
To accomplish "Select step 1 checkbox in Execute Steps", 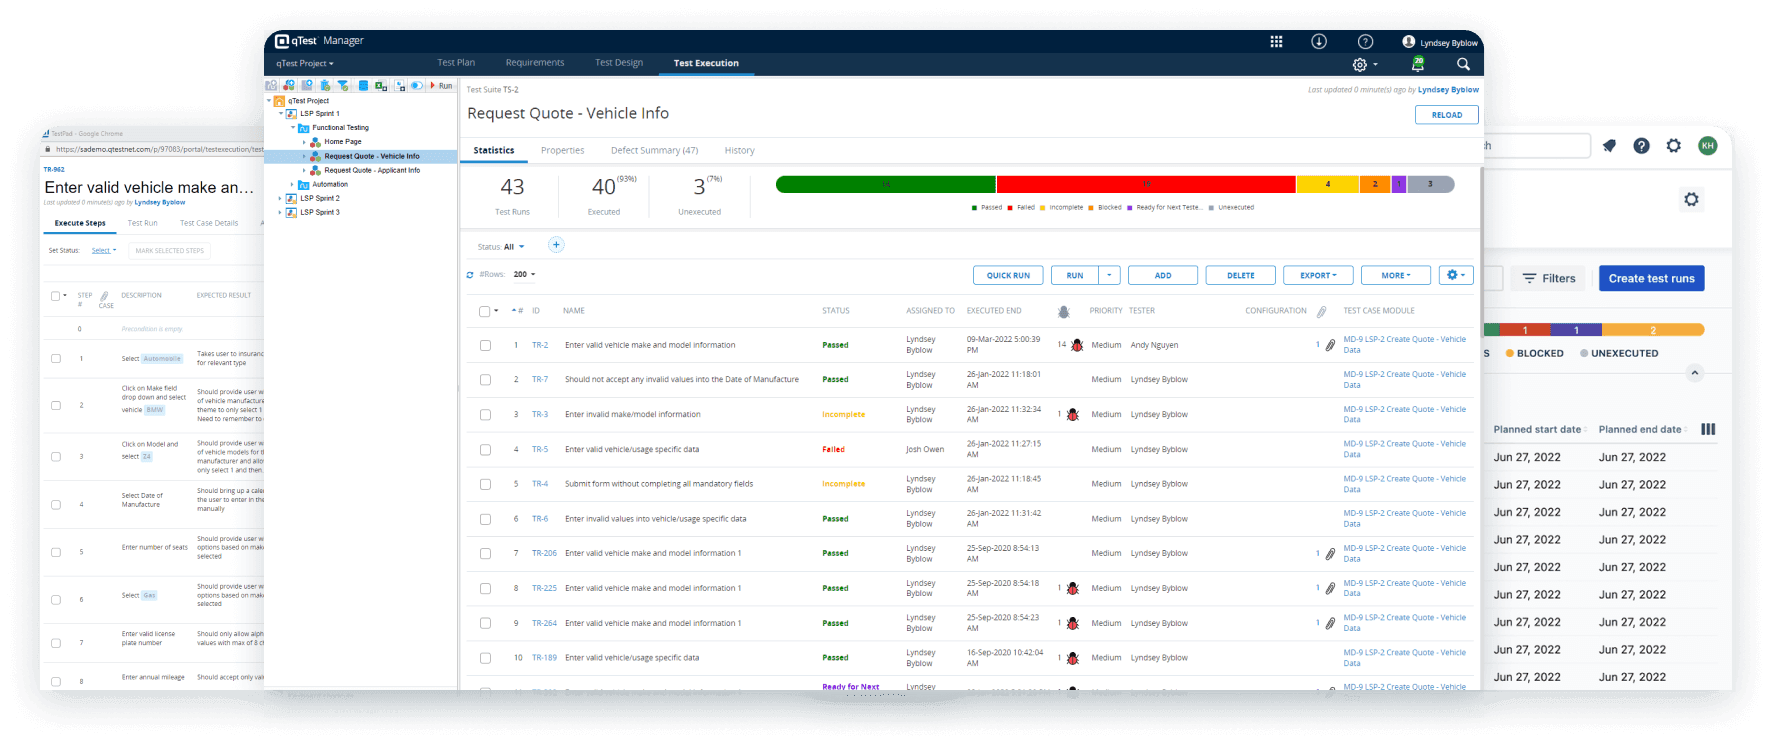I will (x=56, y=358).
